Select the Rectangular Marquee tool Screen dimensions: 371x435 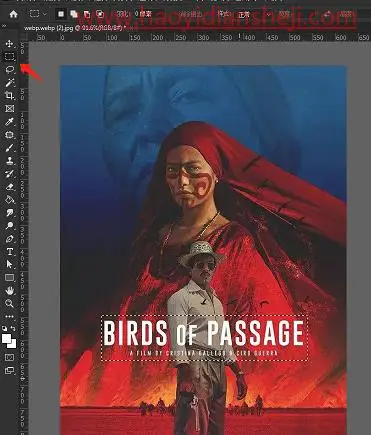[x=9, y=56]
